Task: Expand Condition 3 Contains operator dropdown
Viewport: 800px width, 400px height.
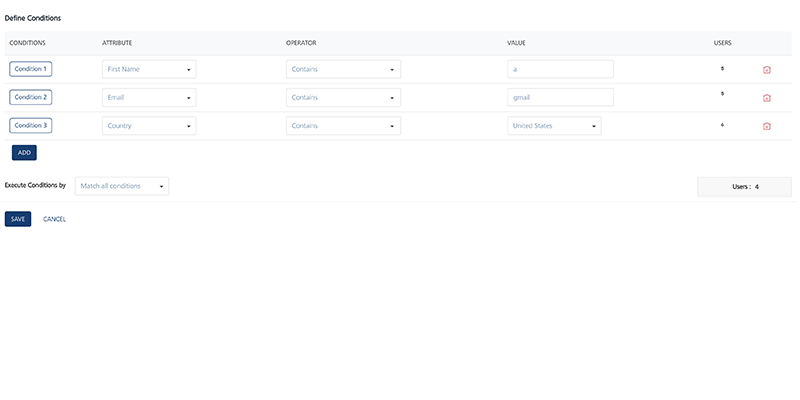Action: click(343, 126)
